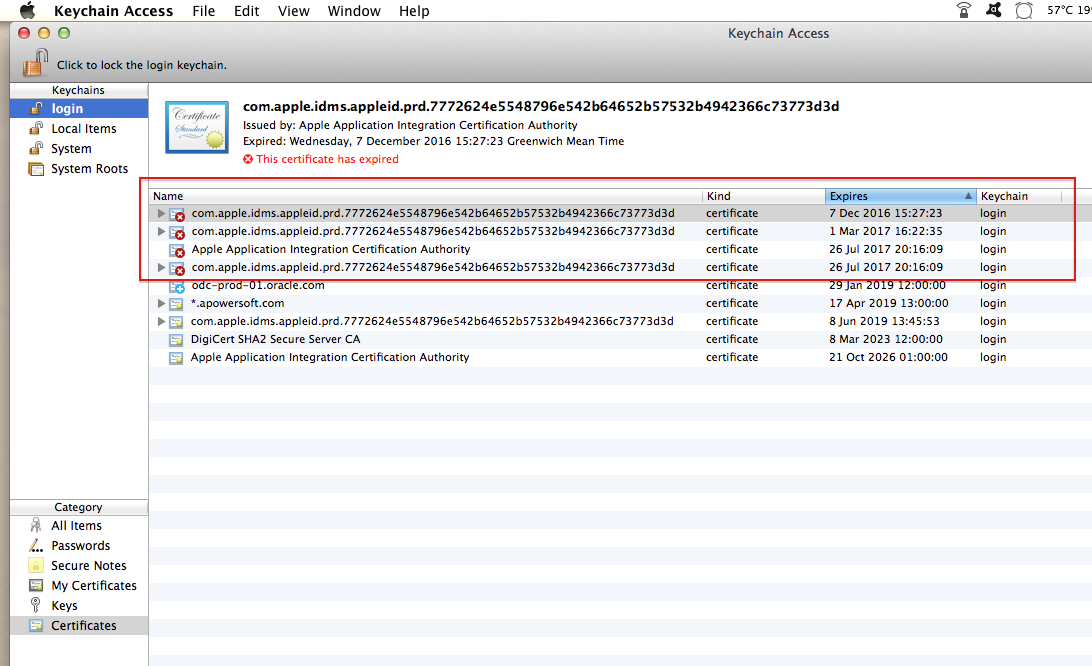
Task: Expand the *.apowersoft.com certificate row
Action: [x=161, y=304]
